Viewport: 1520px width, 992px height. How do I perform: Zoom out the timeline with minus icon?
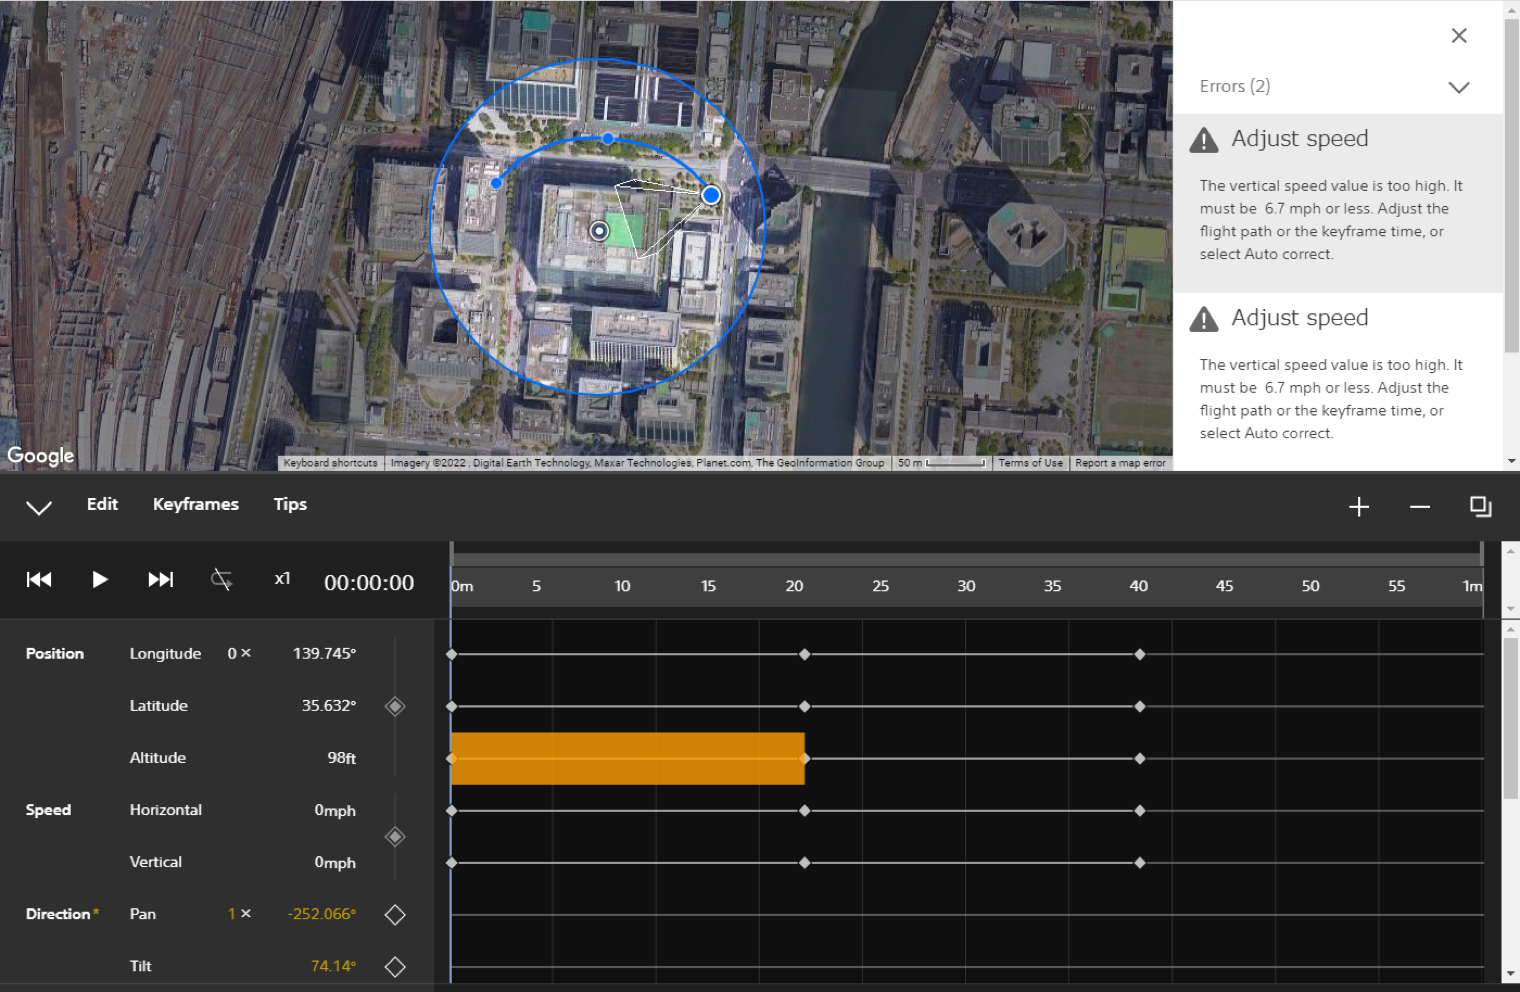pos(1420,507)
